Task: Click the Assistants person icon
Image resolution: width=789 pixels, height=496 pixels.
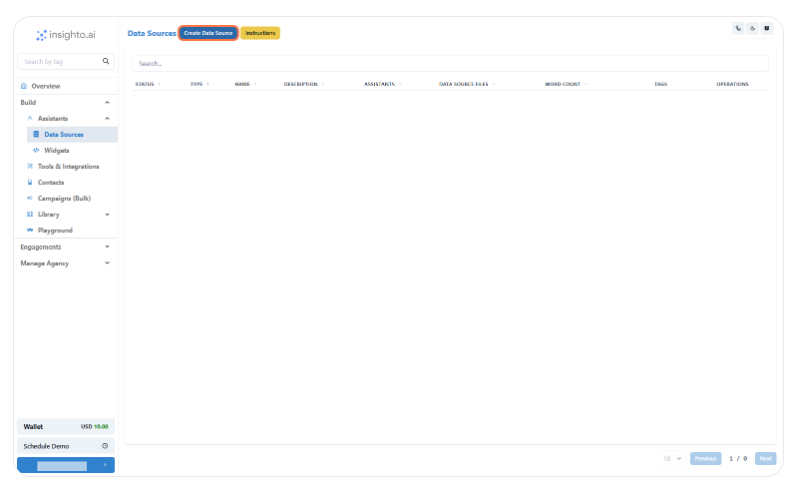Action: point(30,118)
